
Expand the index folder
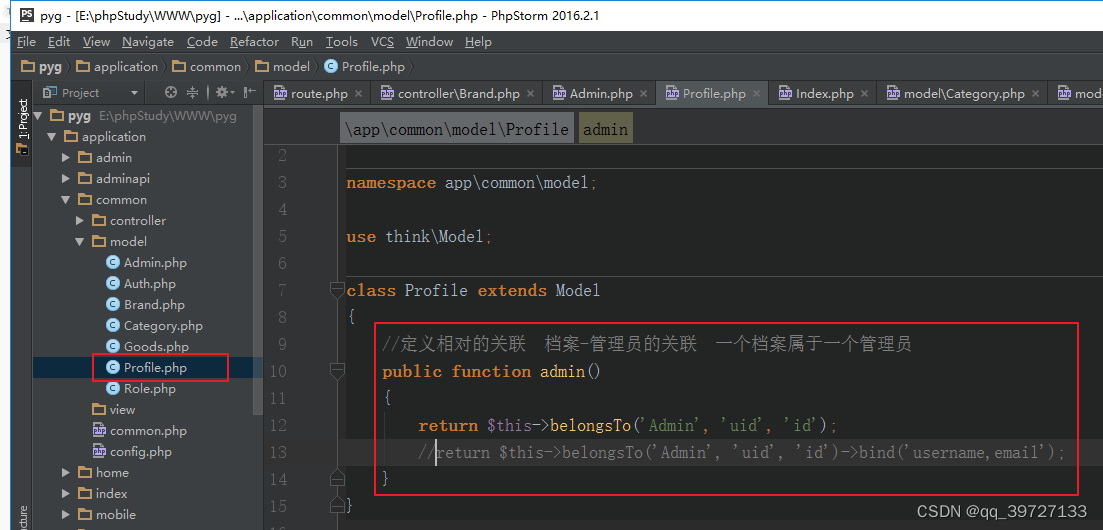[x=66, y=494]
